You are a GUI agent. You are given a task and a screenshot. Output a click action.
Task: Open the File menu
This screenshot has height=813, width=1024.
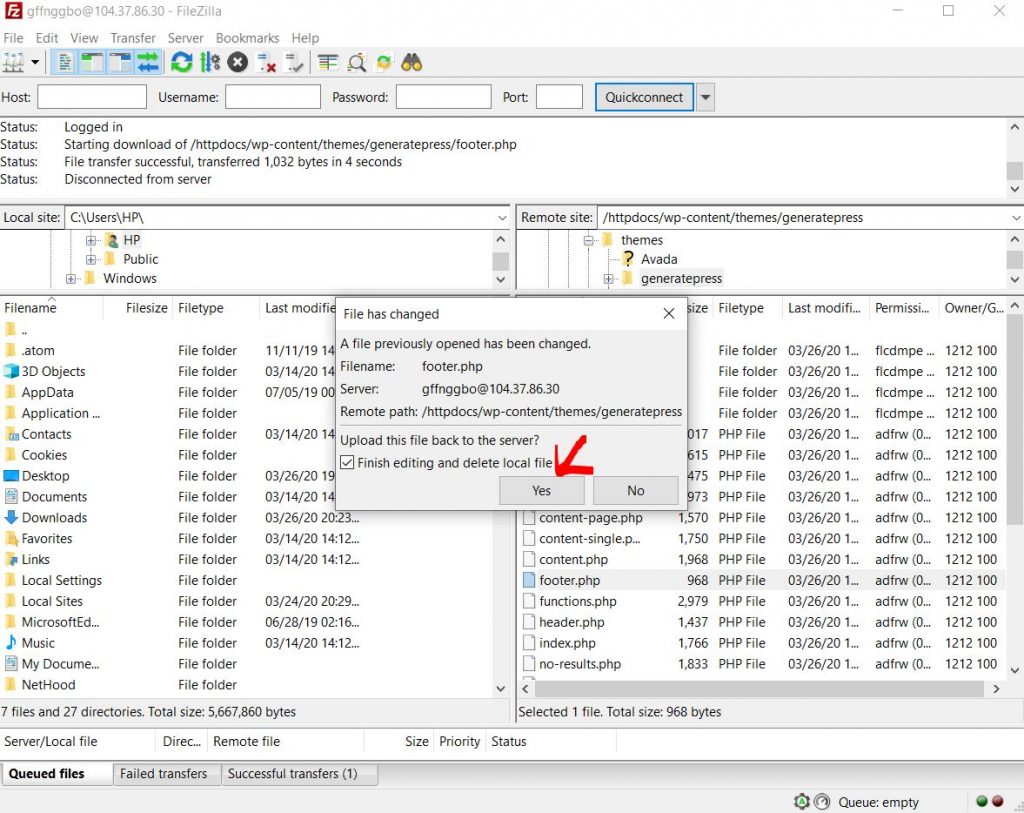click(x=13, y=38)
